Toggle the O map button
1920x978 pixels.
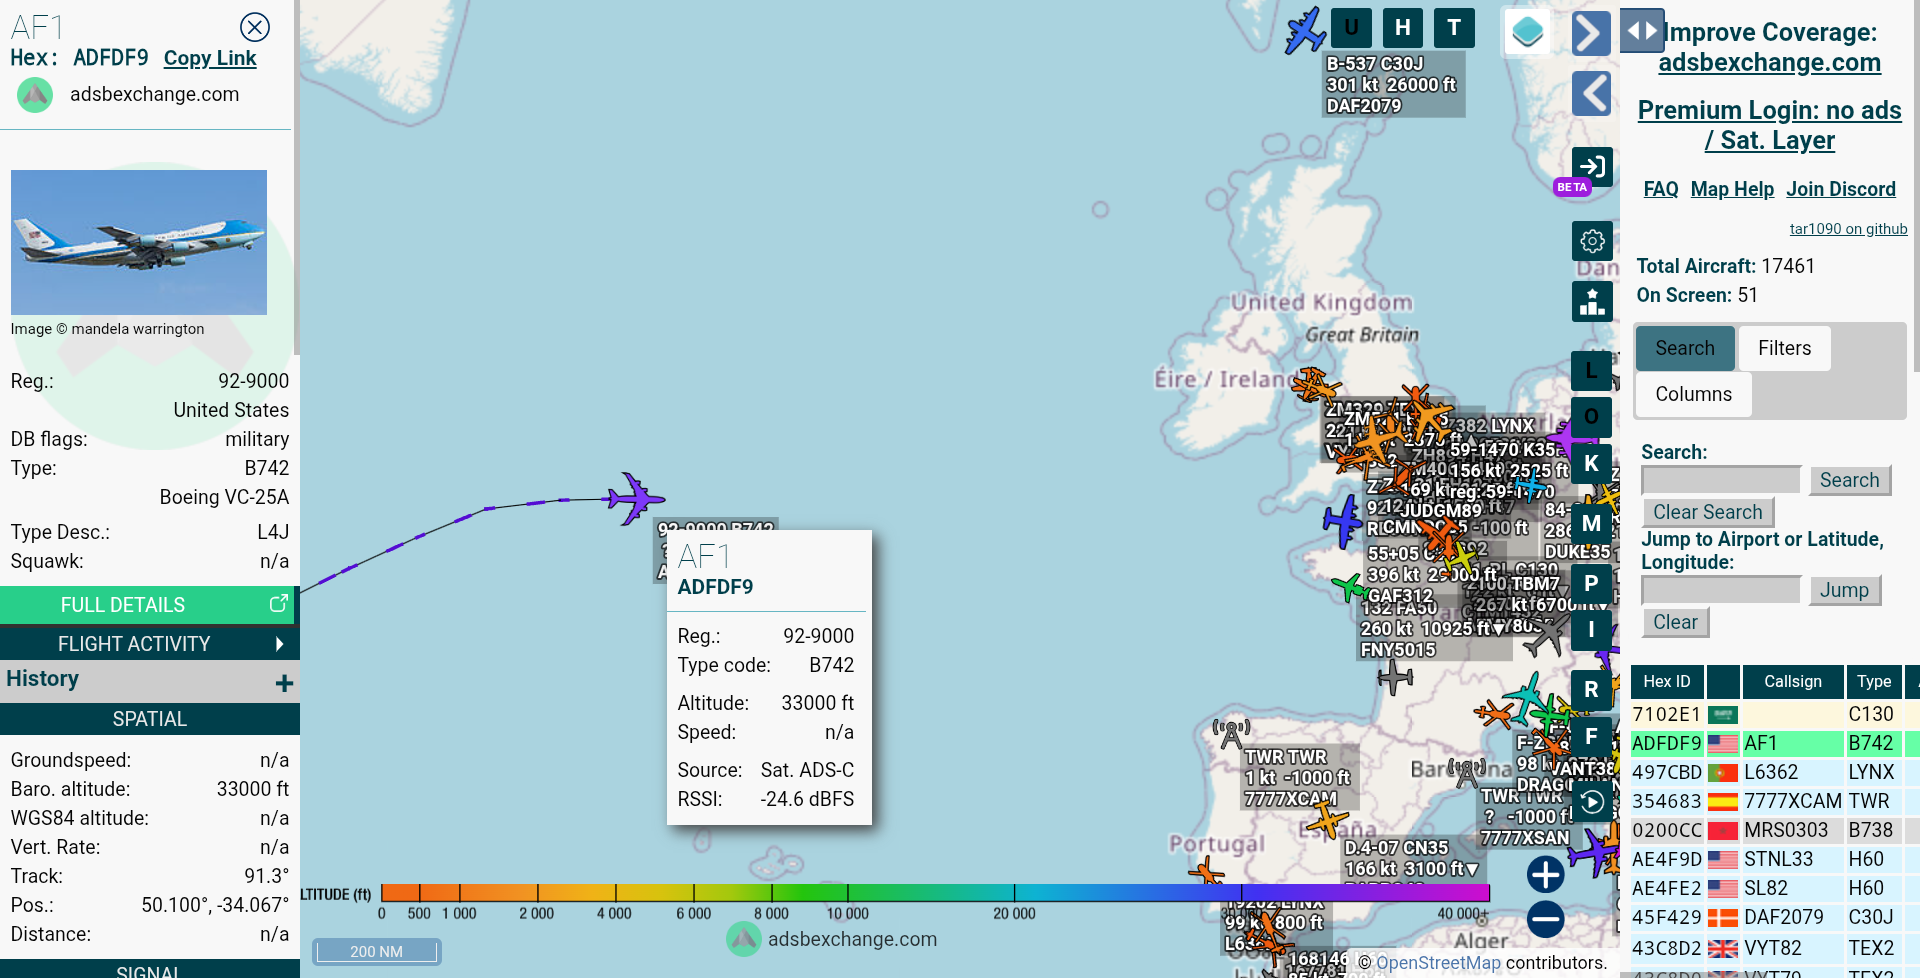click(x=1591, y=417)
